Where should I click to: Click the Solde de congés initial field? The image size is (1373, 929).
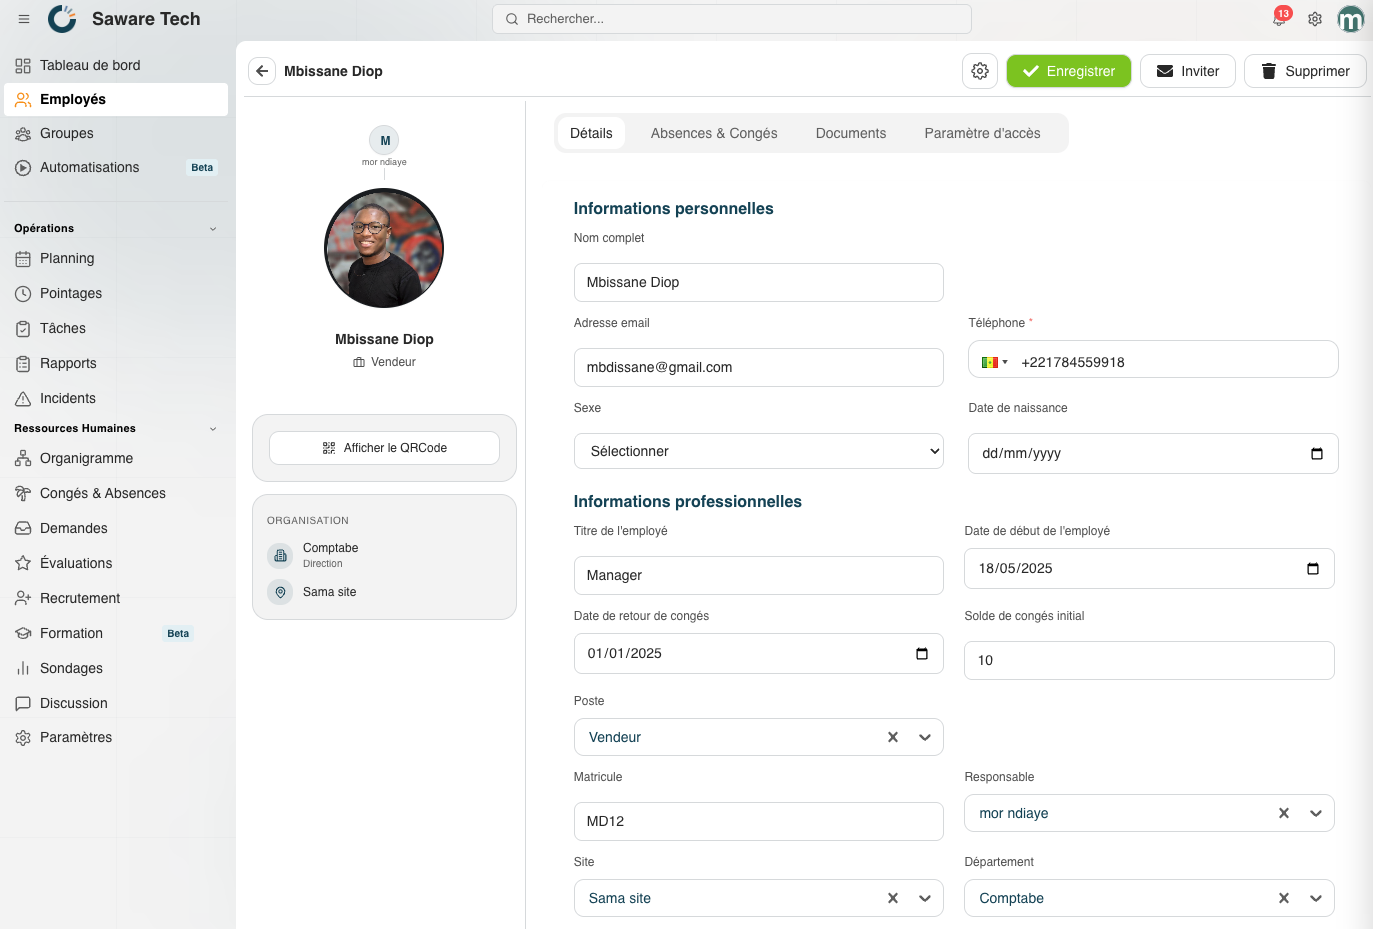1149,660
